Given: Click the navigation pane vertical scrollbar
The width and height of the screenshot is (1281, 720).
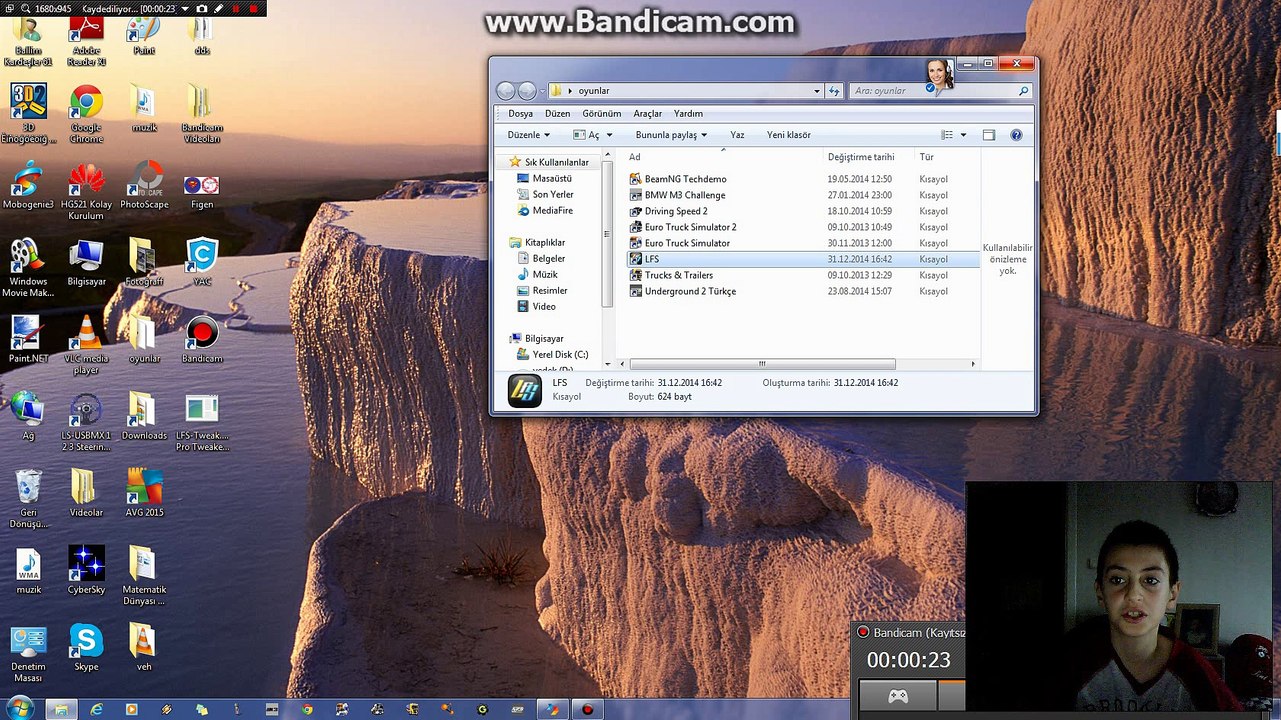Looking at the screenshot, I should pos(605,234).
